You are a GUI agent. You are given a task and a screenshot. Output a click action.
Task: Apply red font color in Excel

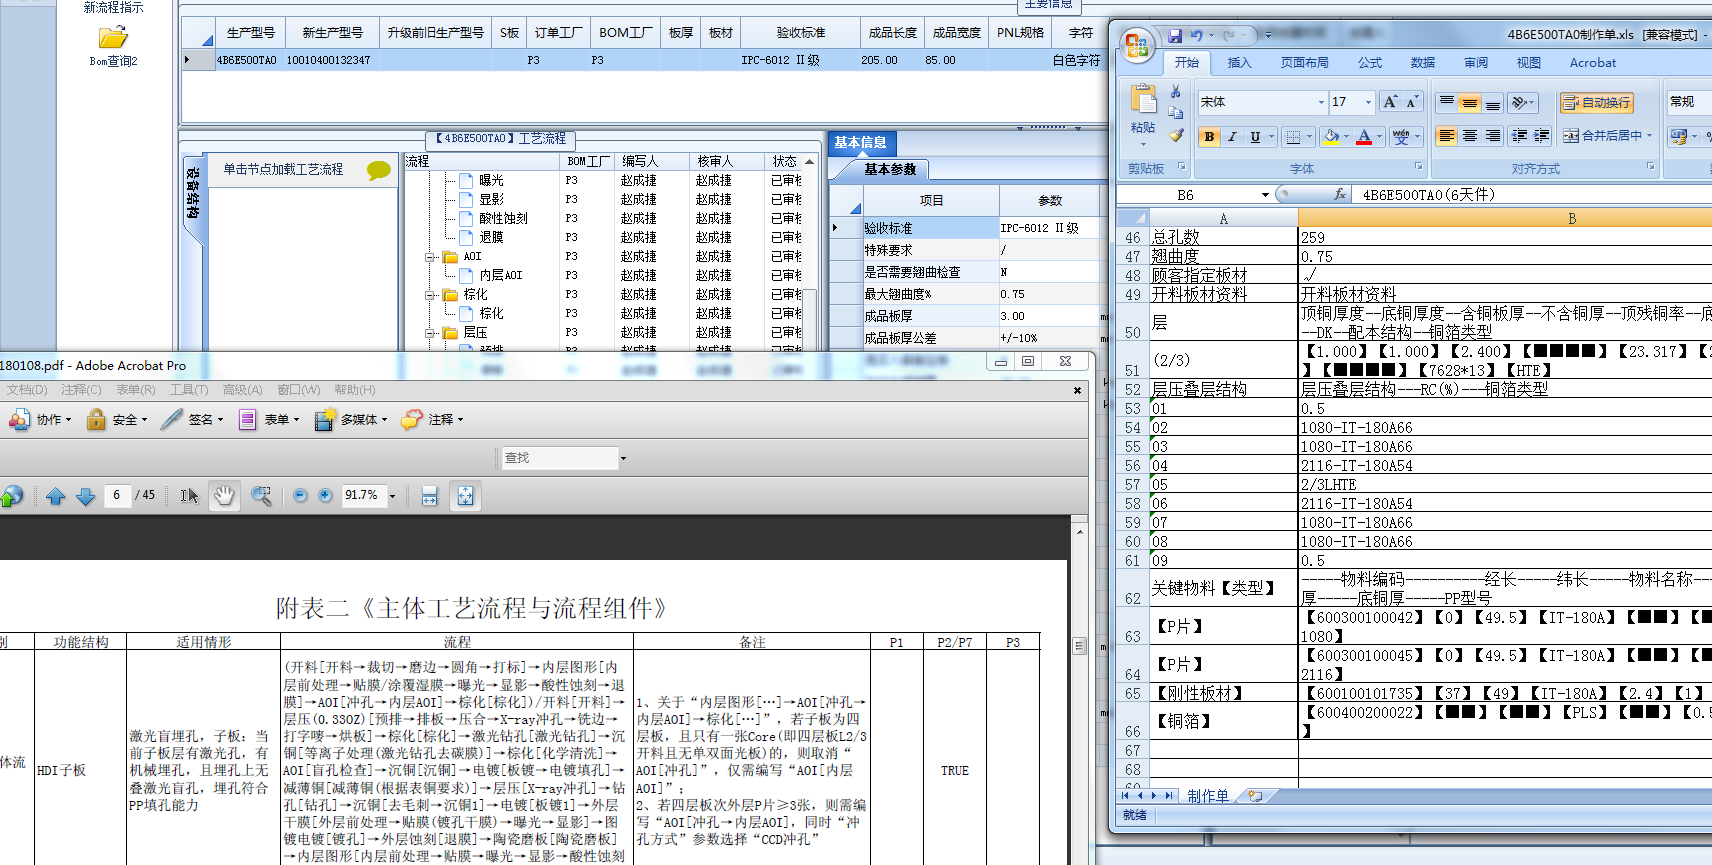click(1363, 137)
